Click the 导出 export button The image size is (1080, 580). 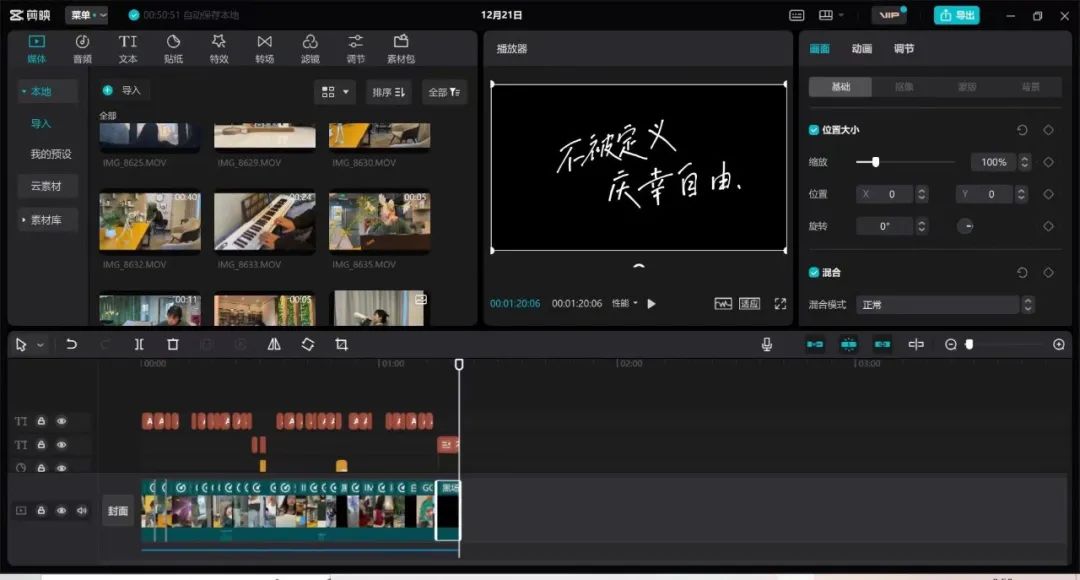coord(956,15)
